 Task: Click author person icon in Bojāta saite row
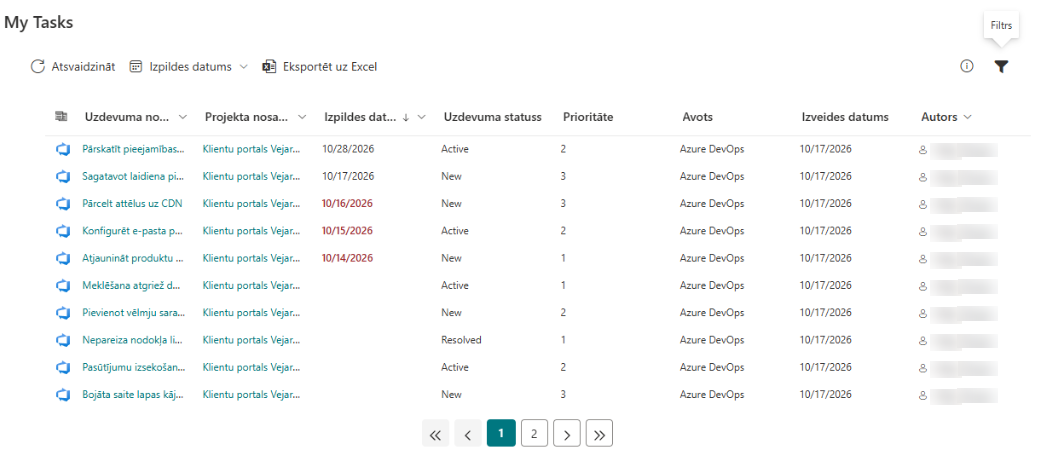pos(922,395)
